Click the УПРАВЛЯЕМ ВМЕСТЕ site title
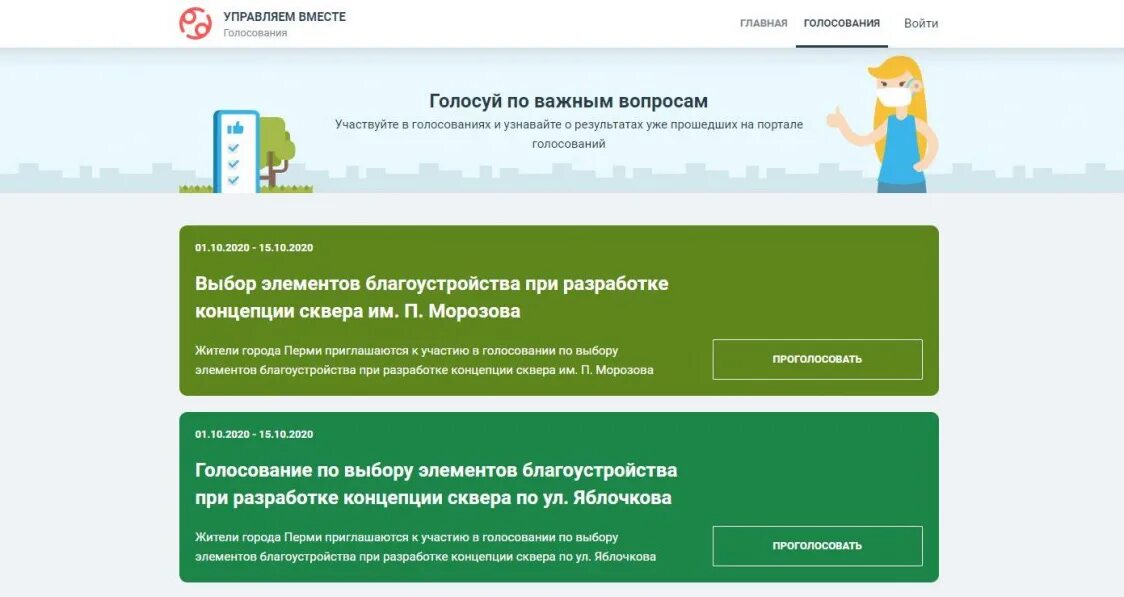Image resolution: width=1124 pixels, height=597 pixels. click(x=285, y=16)
